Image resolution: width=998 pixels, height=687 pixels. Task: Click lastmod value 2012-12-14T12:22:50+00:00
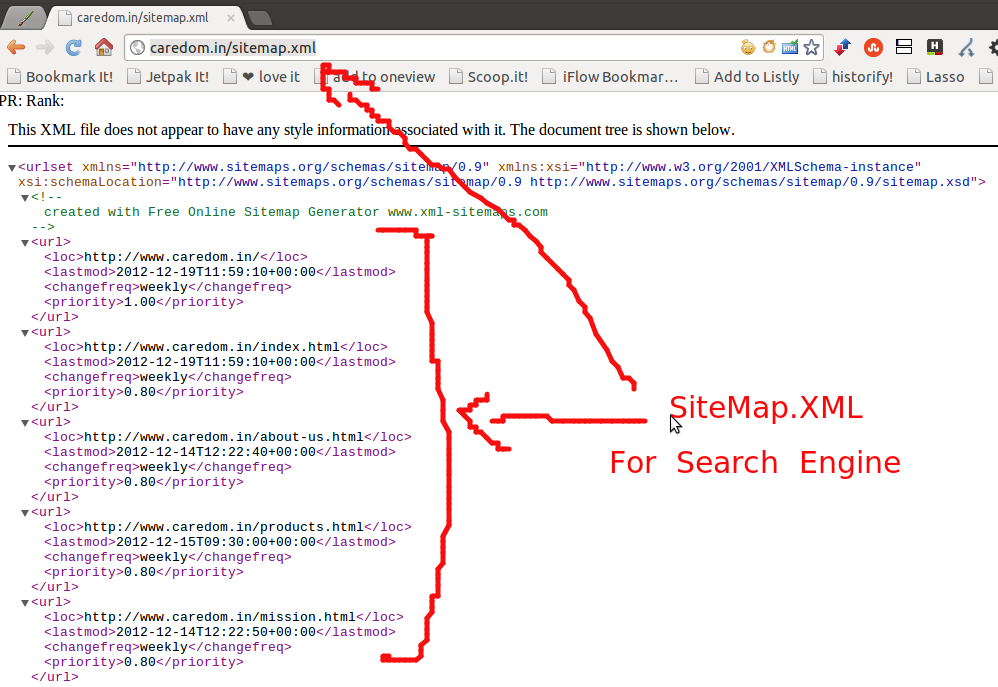[x=216, y=632]
